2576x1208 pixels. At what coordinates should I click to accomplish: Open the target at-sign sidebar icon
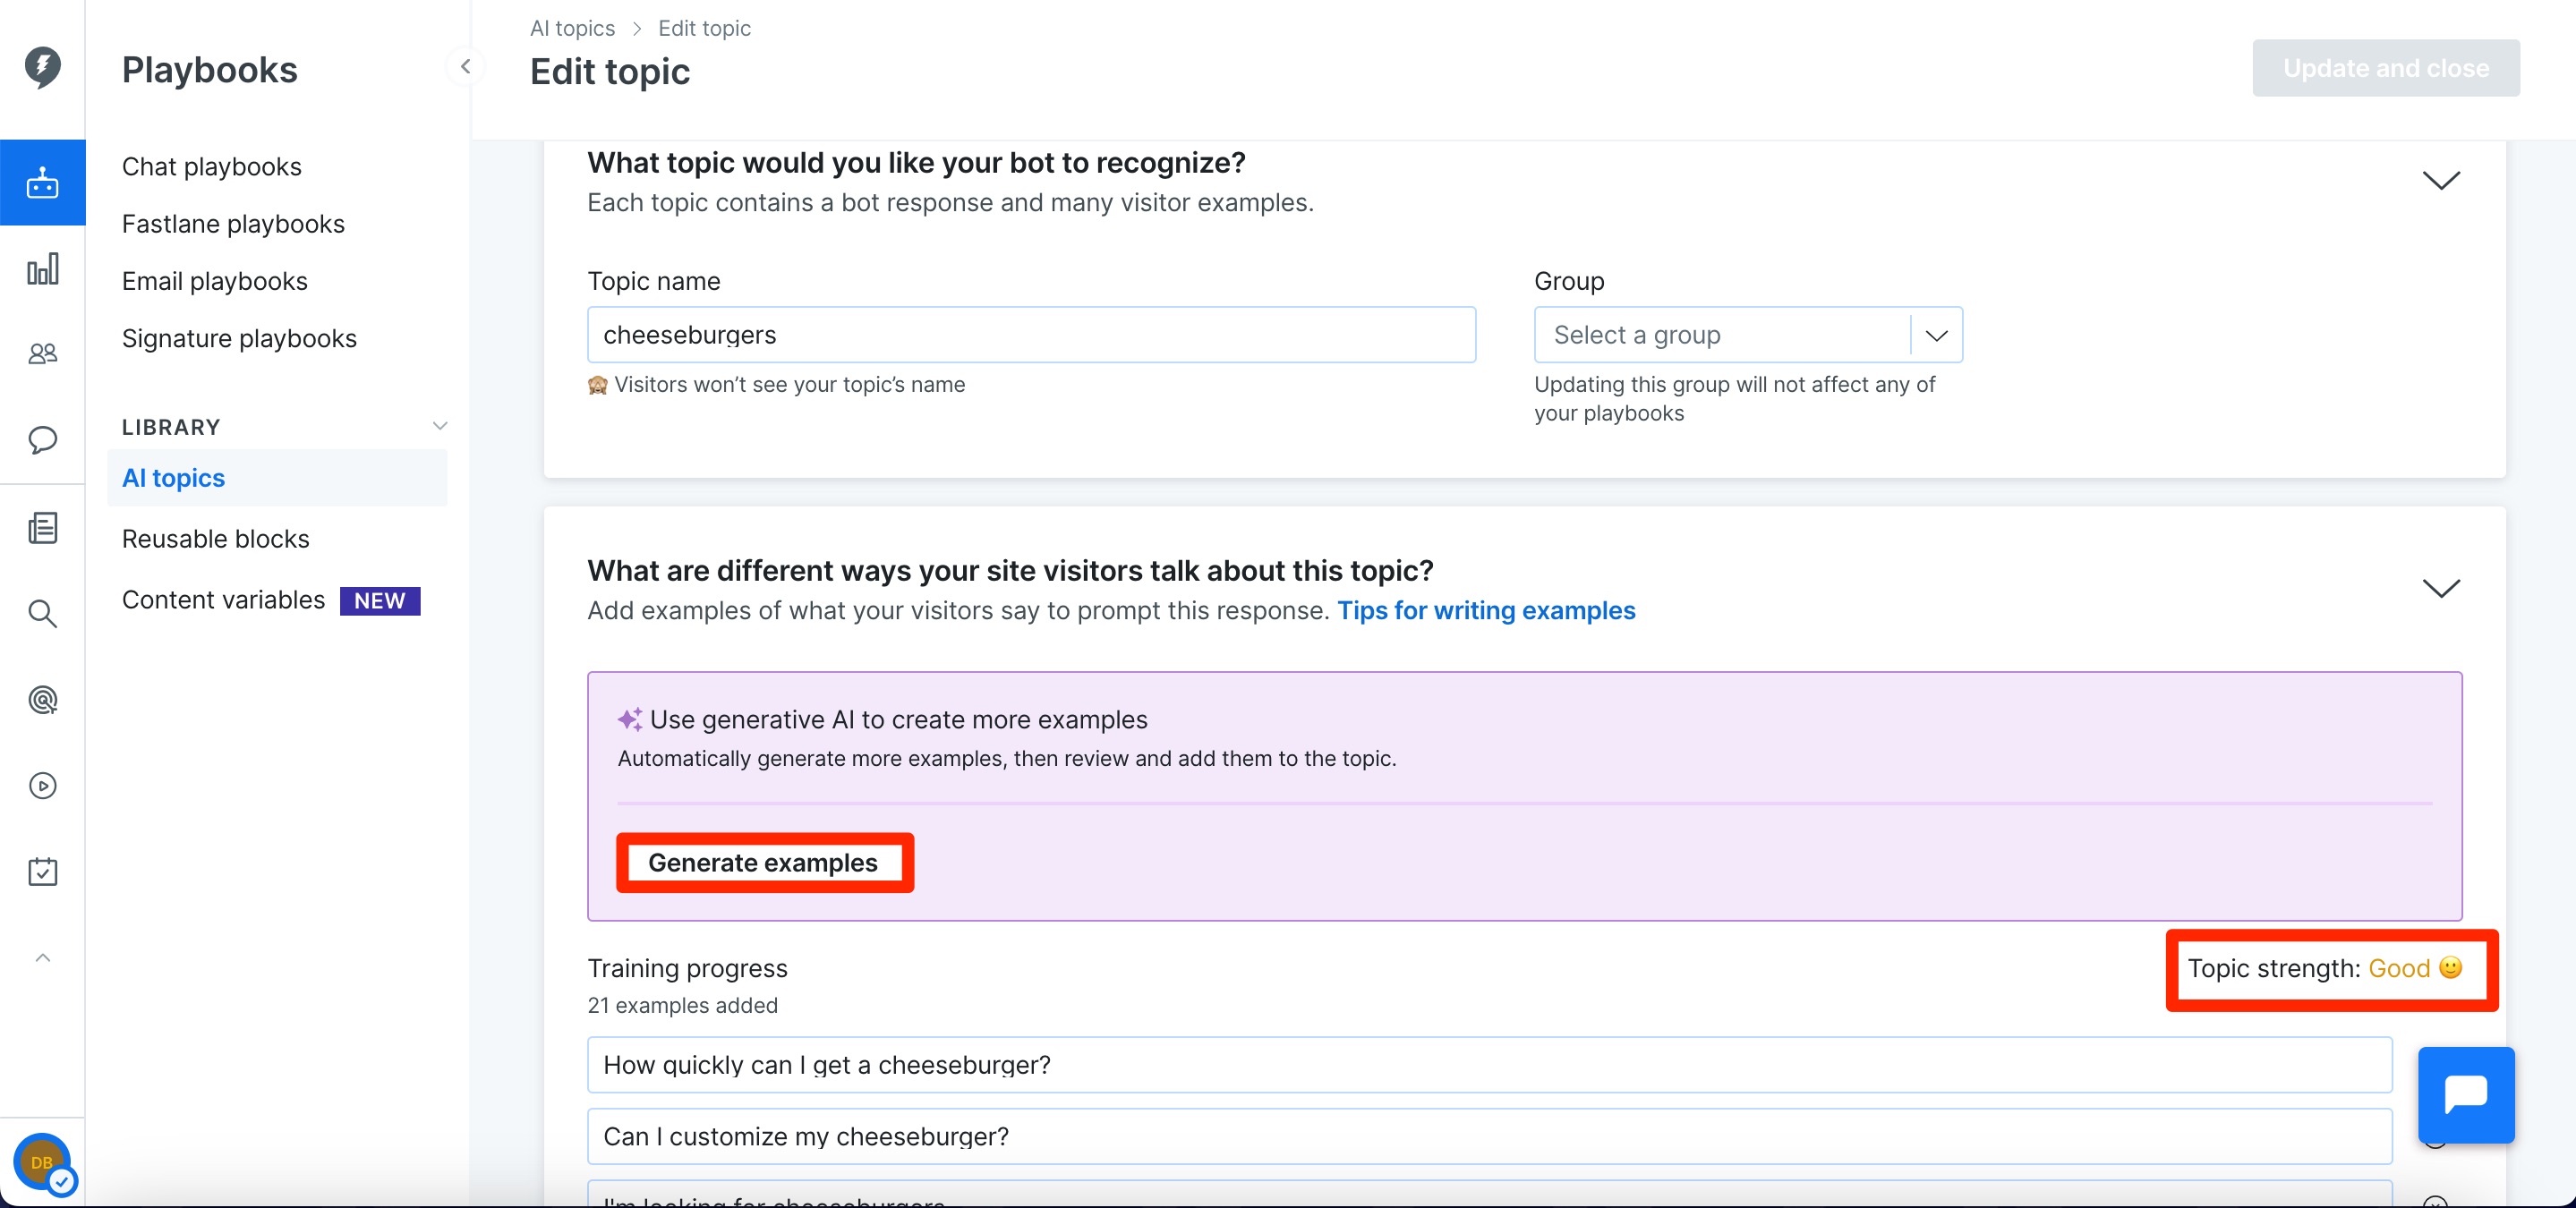point(42,699)
